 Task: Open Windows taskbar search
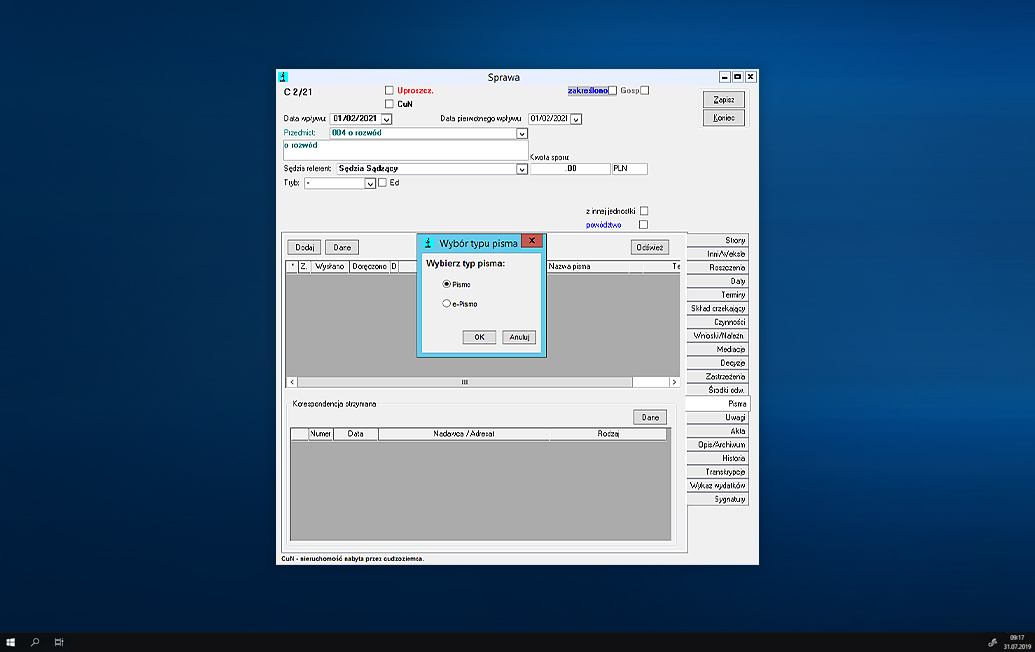(x=35, y=642)
